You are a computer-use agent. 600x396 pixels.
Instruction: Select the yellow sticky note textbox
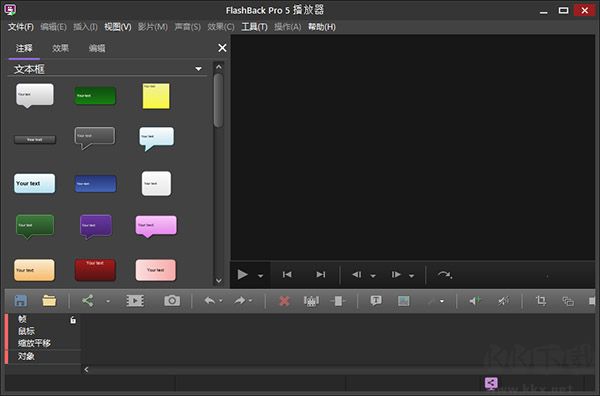click(156, 96)
